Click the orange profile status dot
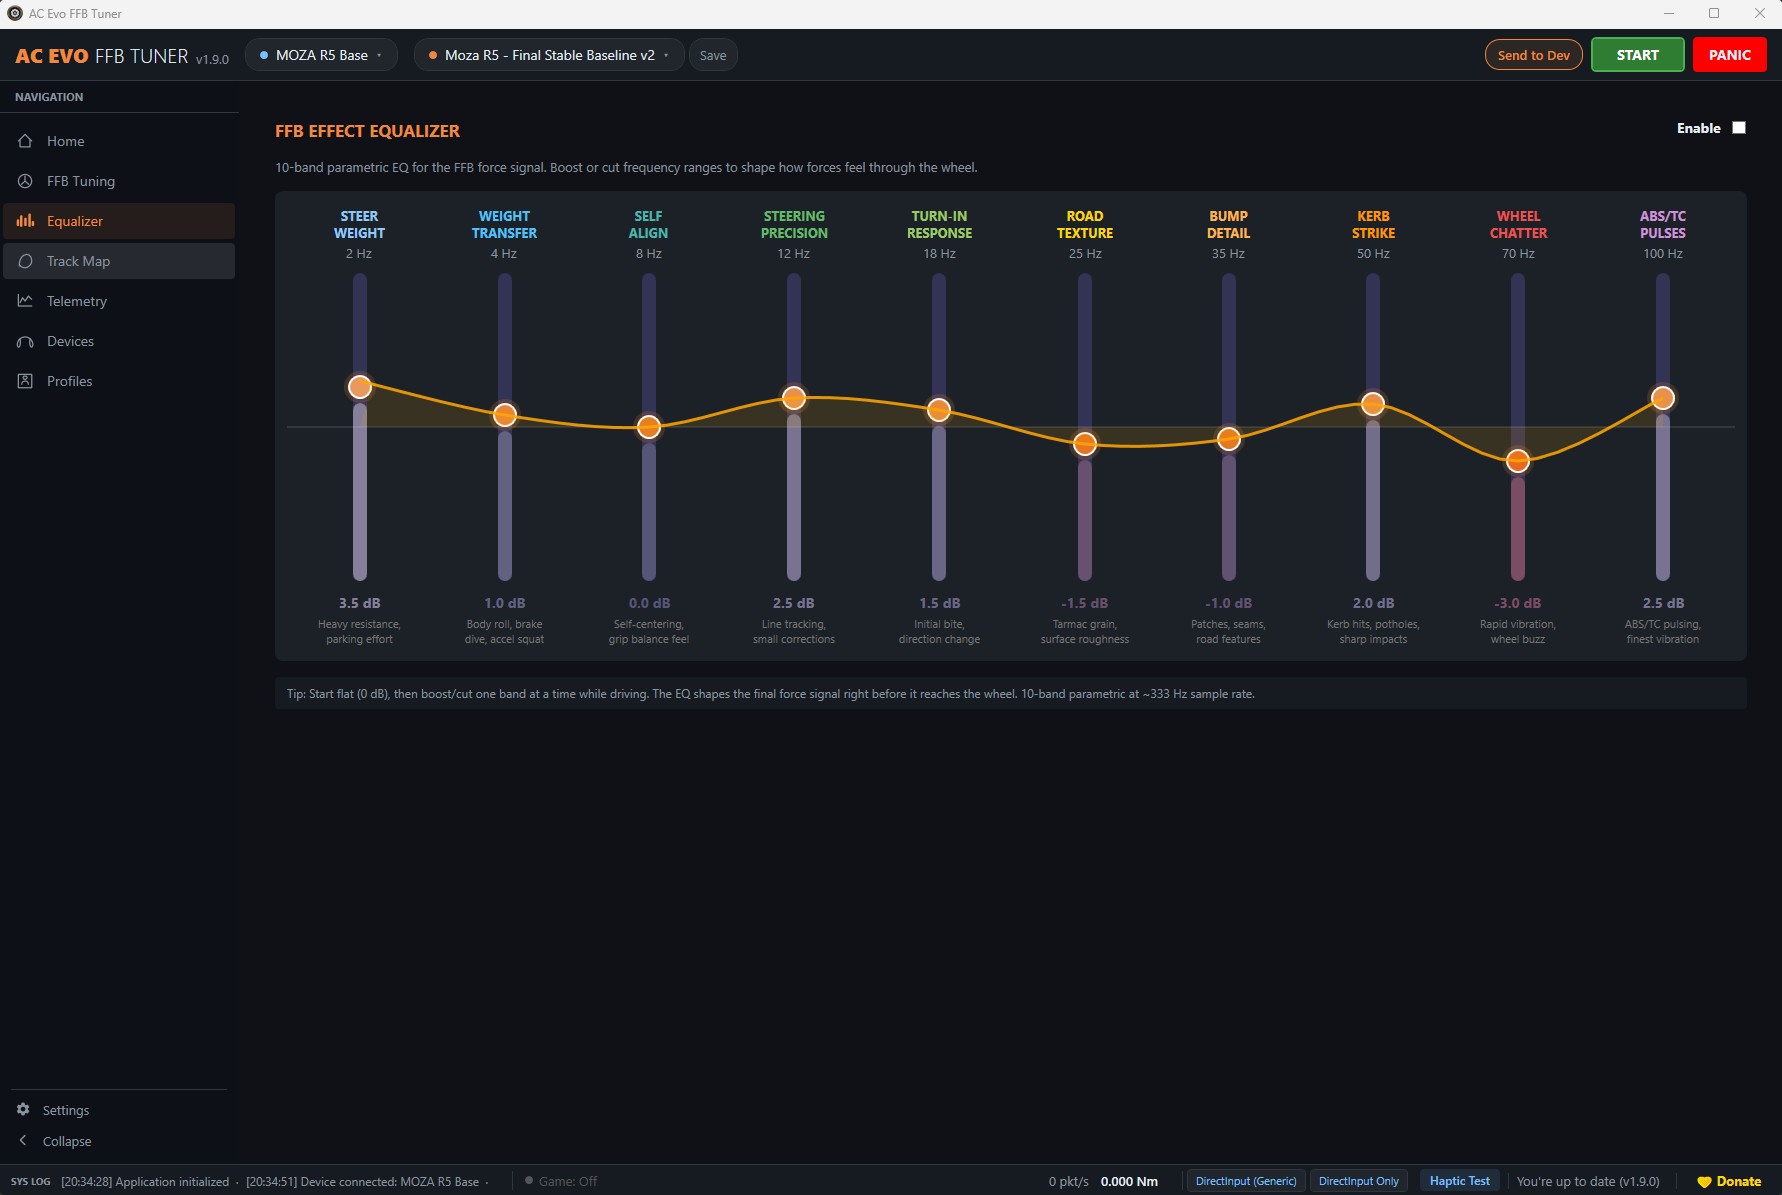Viewport: 1782px width, 1195px height. coord(433,55)
